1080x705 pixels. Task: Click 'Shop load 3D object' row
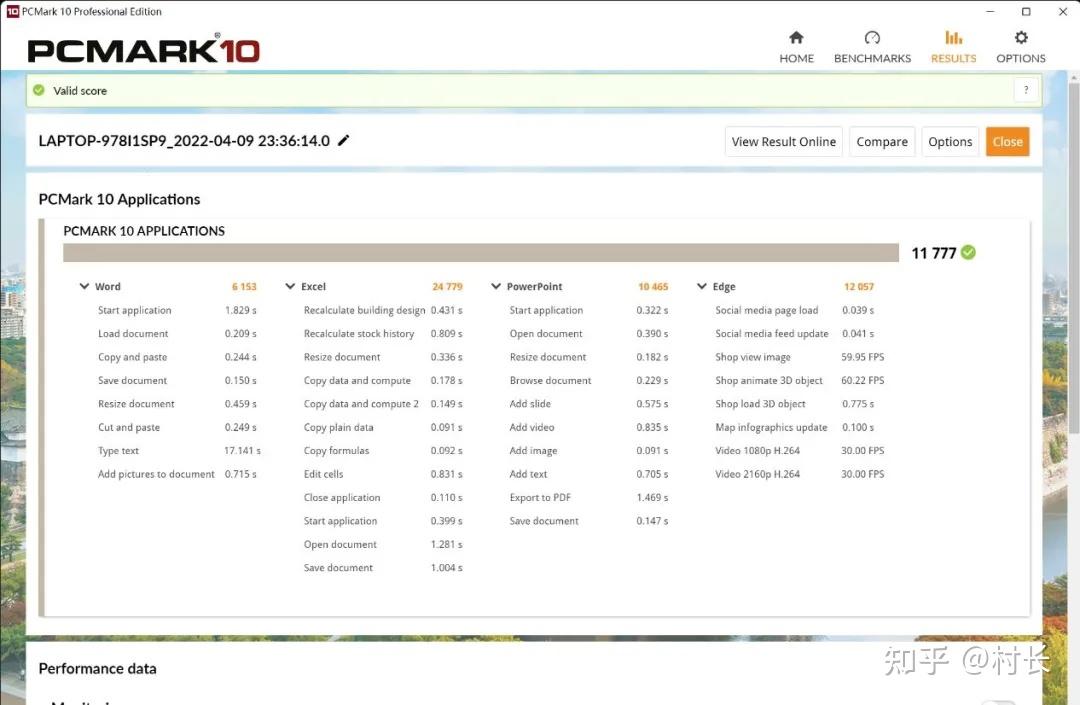pos(795,403)
